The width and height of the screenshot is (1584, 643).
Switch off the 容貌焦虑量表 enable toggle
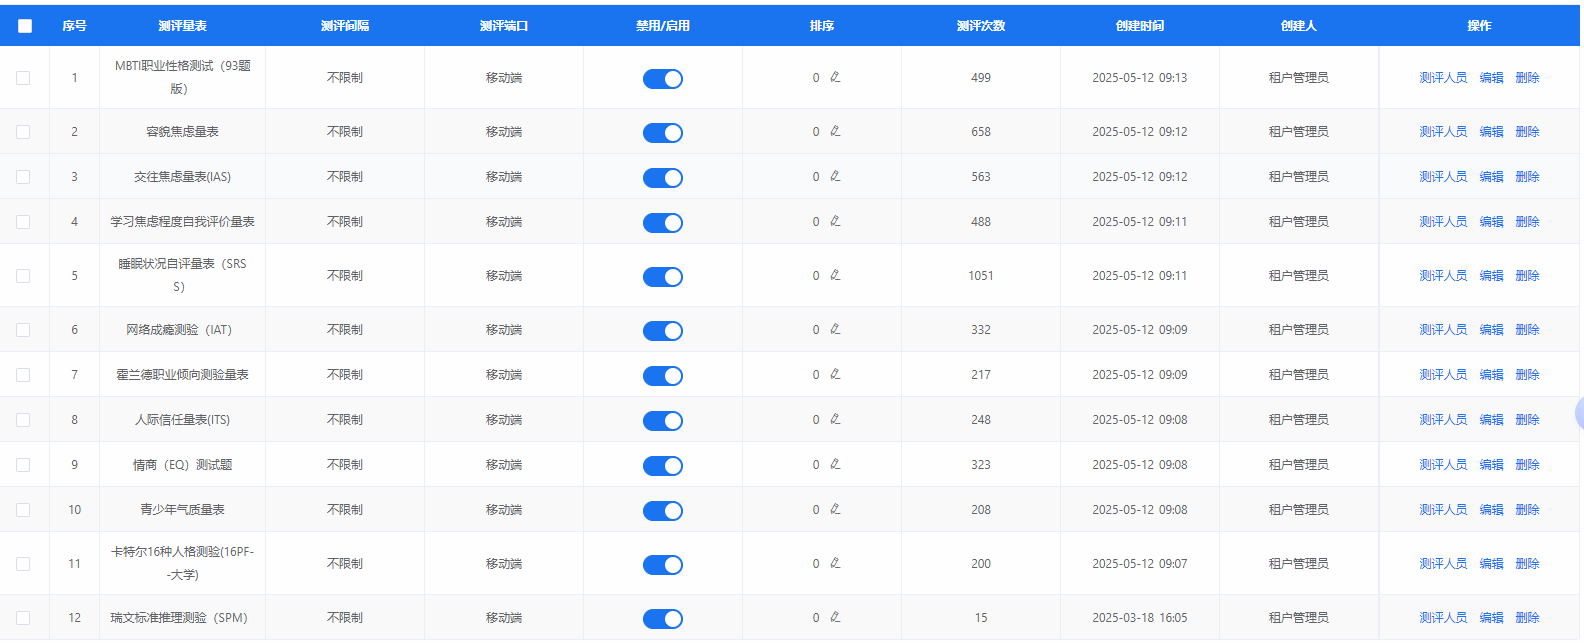tap(662, 132)
